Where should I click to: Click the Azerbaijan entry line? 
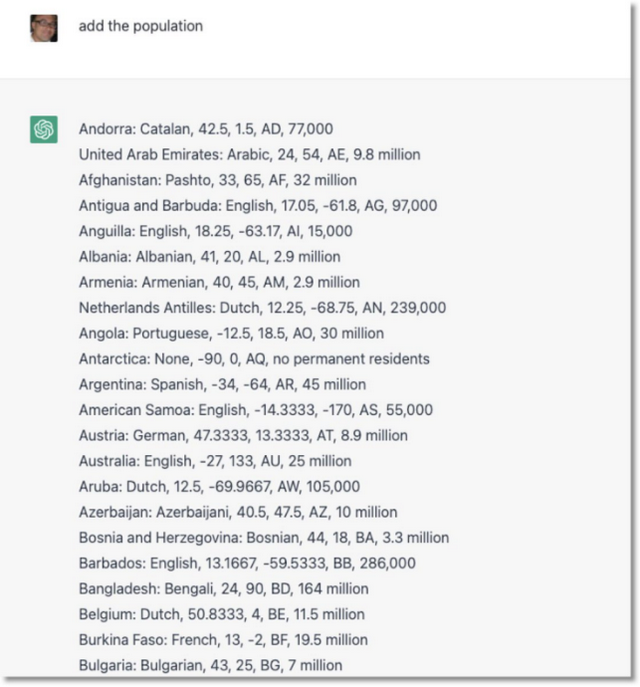237,512
